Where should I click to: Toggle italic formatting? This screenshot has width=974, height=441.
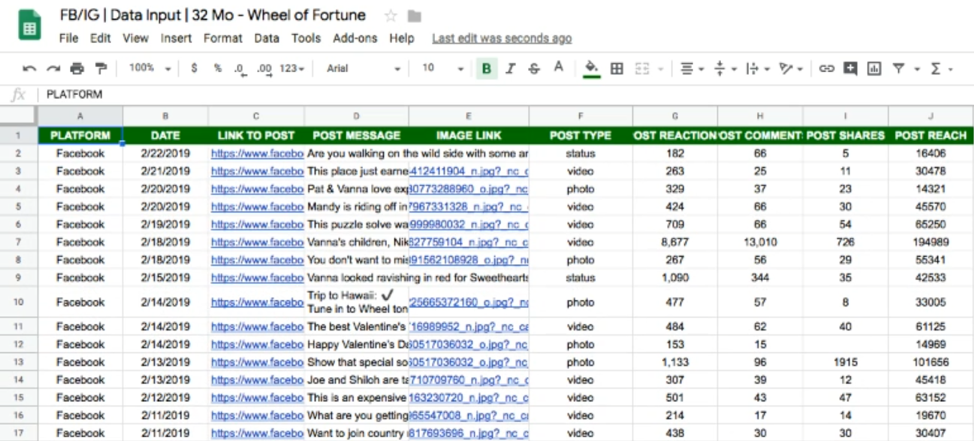pyautogui.click(x=511, y=68)
